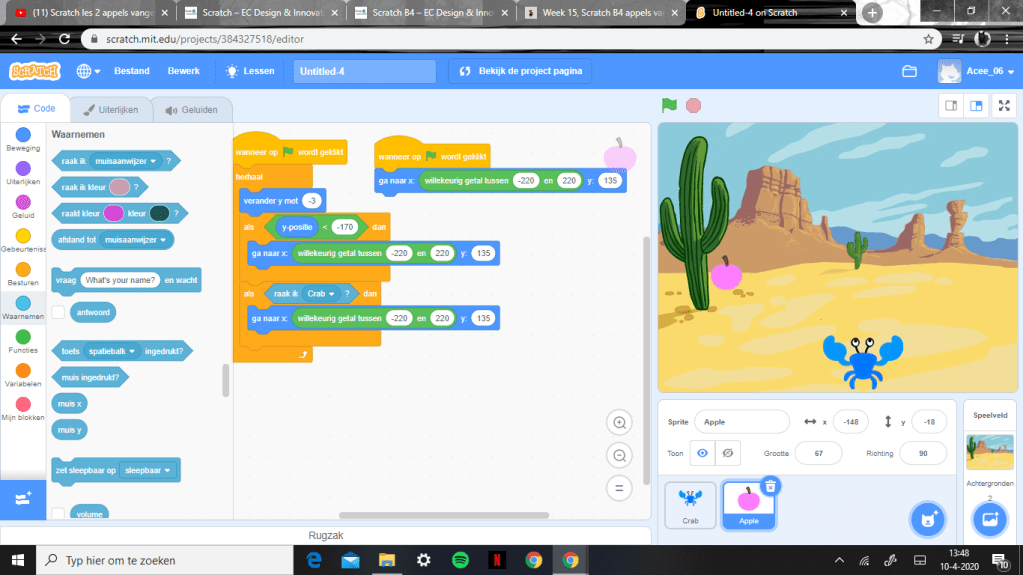Viewport: 1023px width, 575px height.
Task: Click the pink color swatch in raak ik kleur
Action: point(119,187)
